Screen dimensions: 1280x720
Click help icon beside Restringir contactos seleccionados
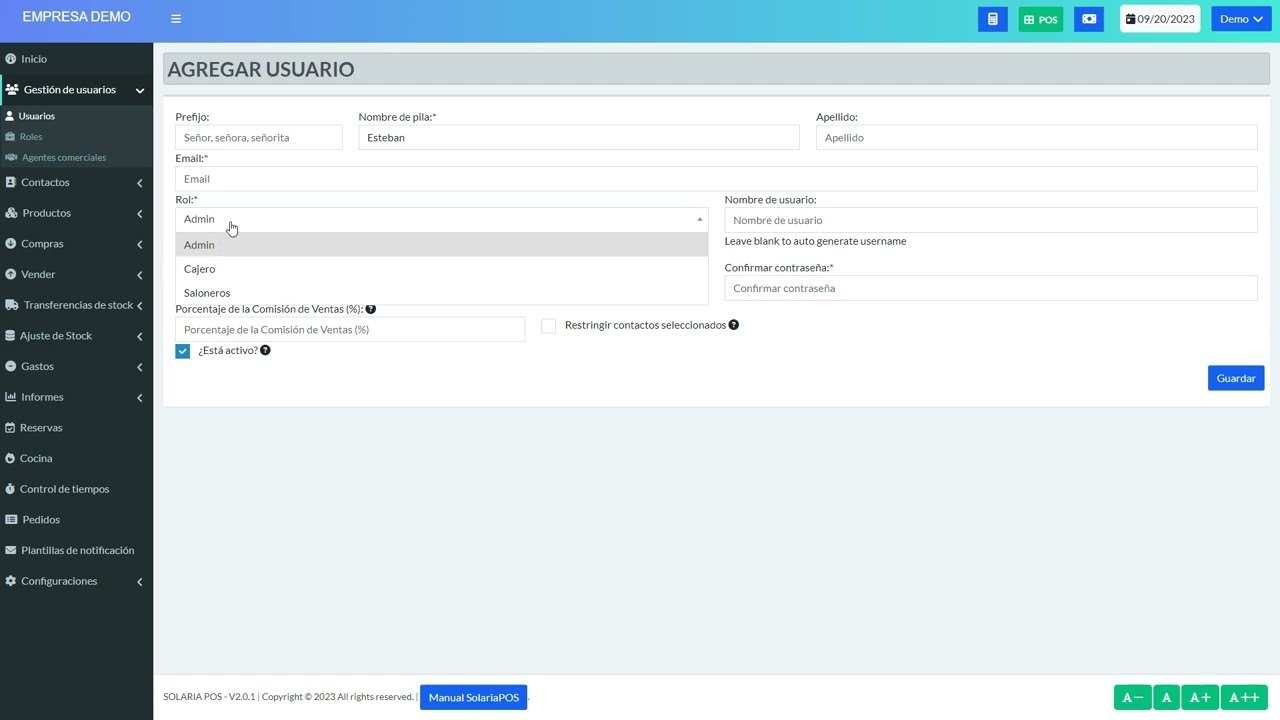tap(734, 325)
